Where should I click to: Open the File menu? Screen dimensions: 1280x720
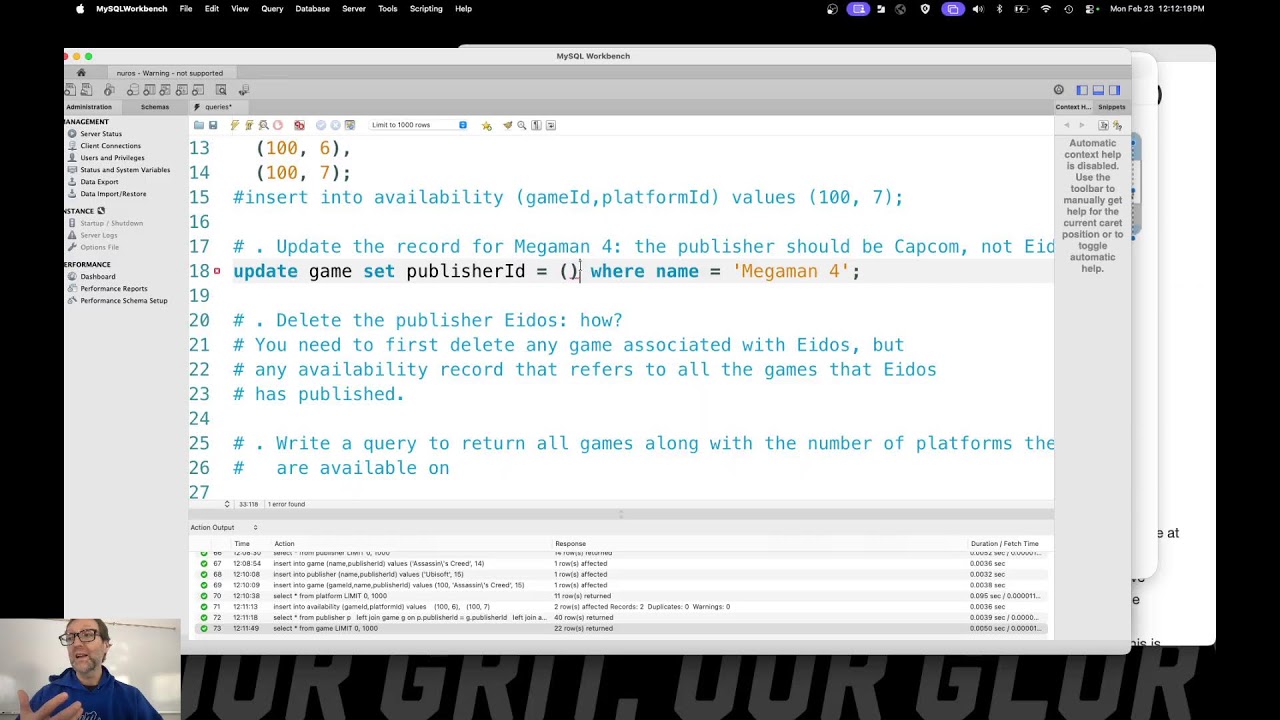(x=186, y=9)
